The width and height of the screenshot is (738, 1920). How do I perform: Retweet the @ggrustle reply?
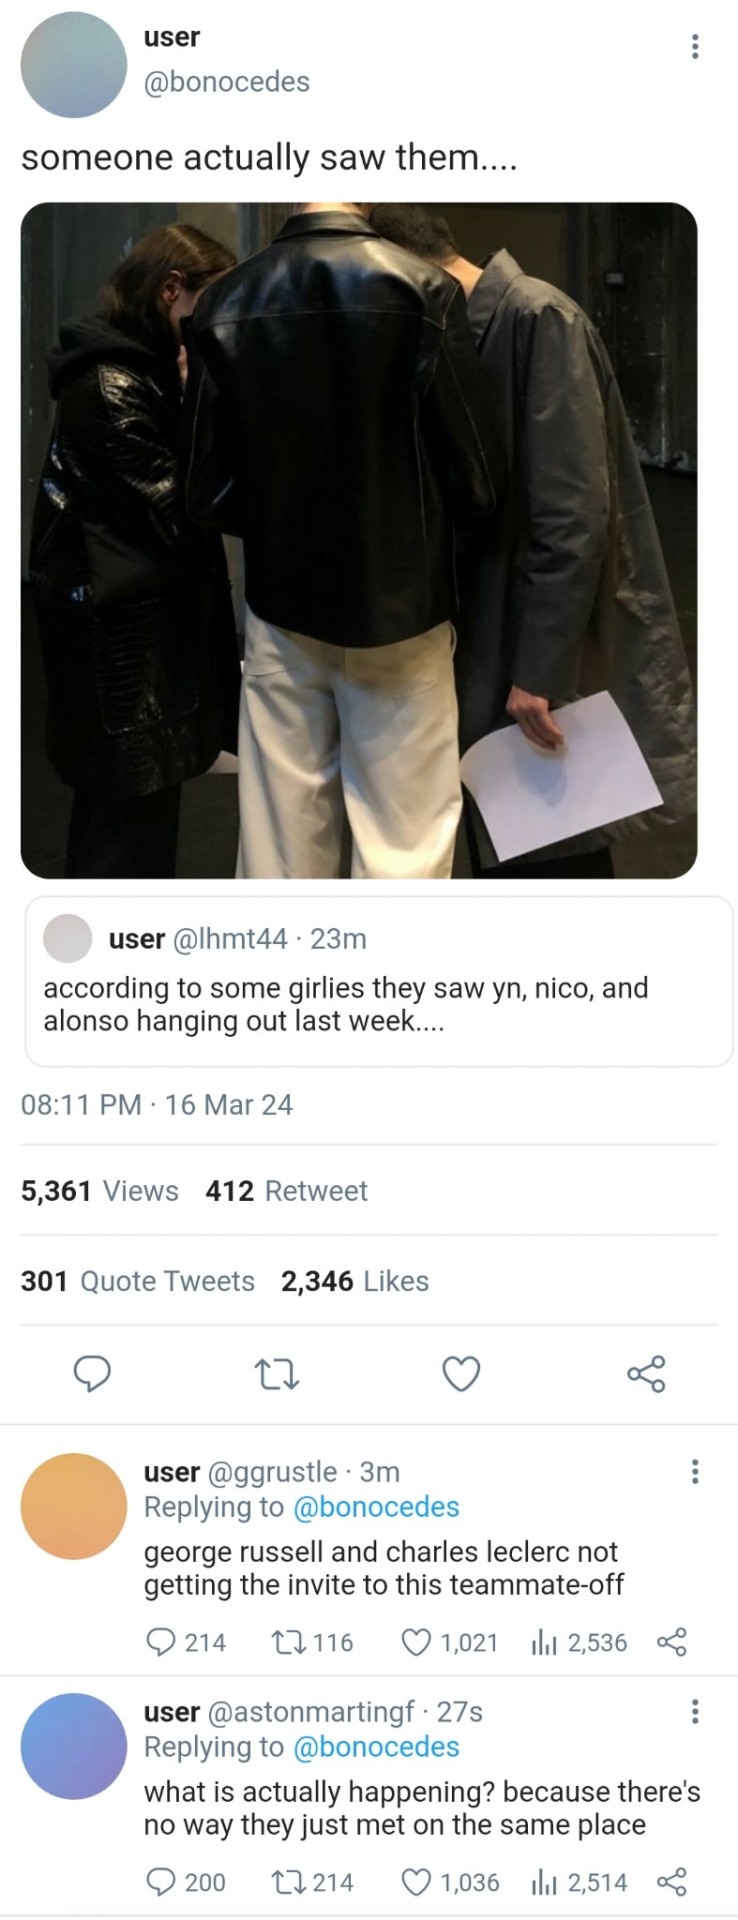tap(286, 1642)
